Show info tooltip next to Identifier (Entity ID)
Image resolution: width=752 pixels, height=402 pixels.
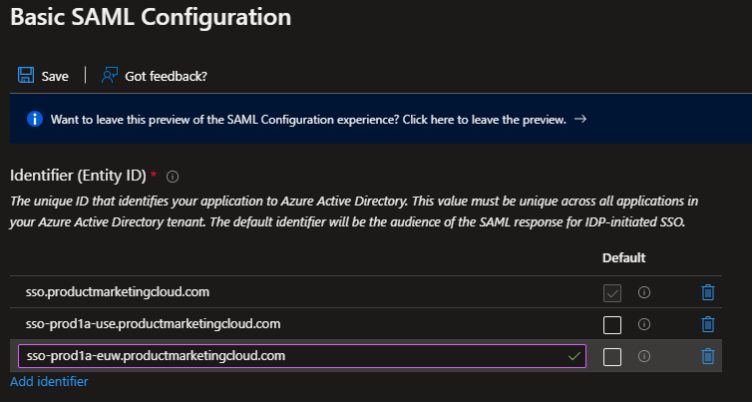[x=172, y=177]
